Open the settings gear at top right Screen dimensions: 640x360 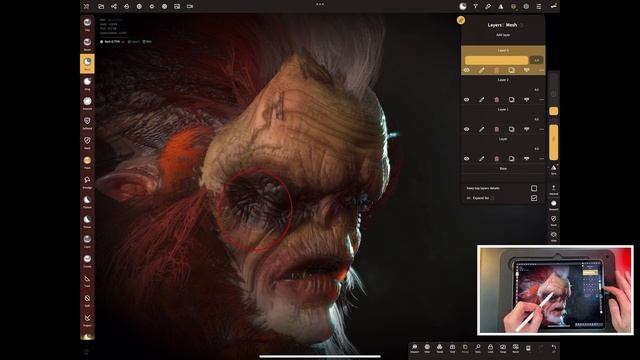(x=526, y=6)
